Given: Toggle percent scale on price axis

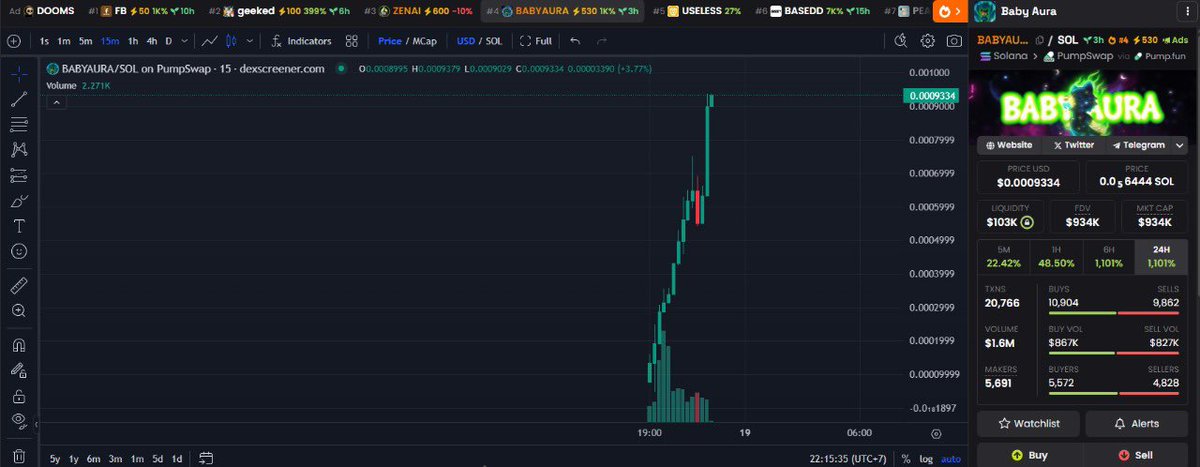Looking at the screenshot, I should tap(906, 458).
